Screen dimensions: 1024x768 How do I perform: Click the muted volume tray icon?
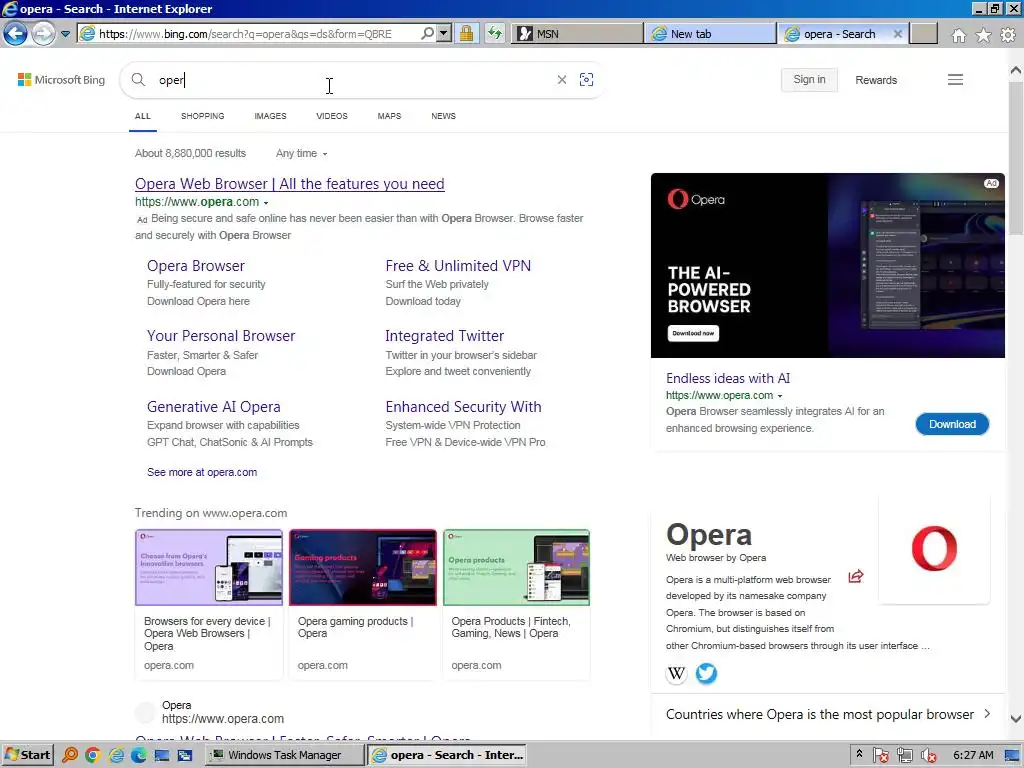(x=929, y=756)
